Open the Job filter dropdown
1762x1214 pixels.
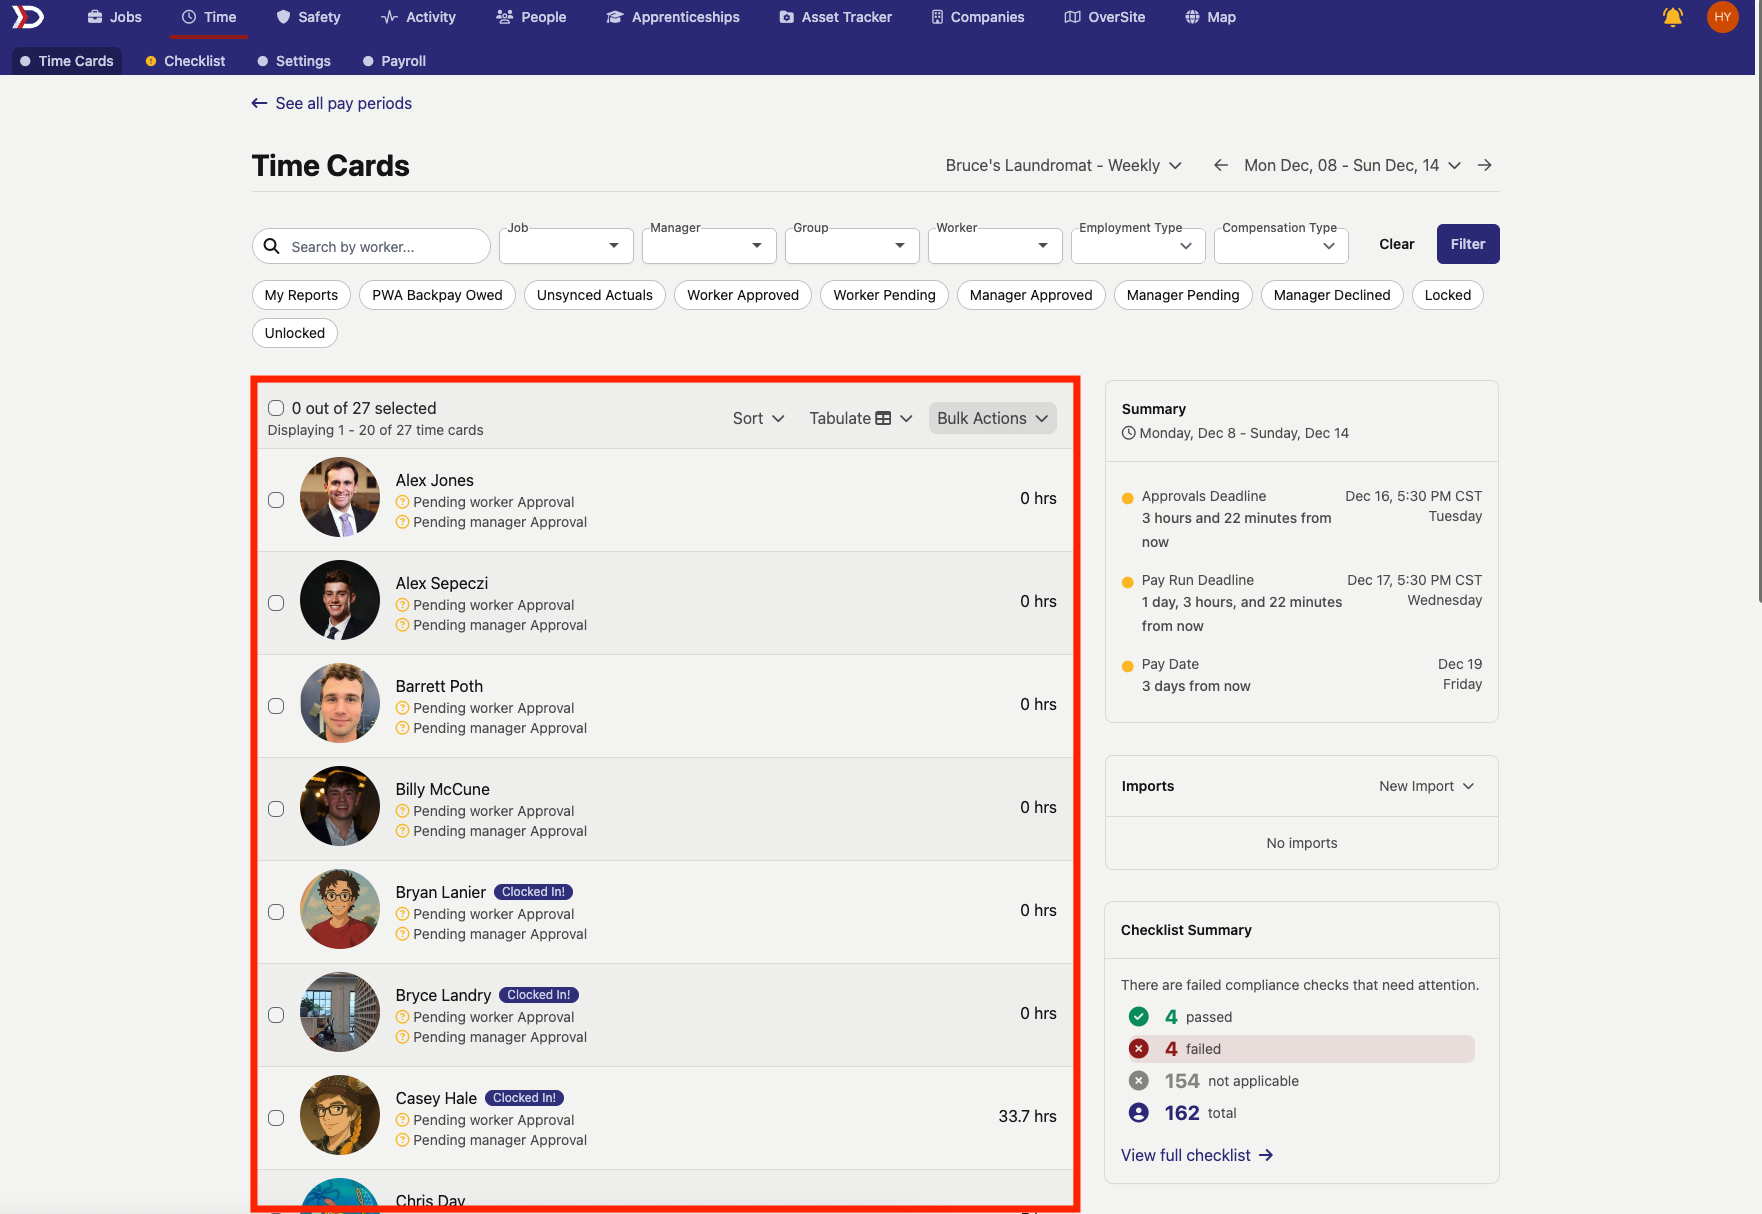[x=566, y=246]
